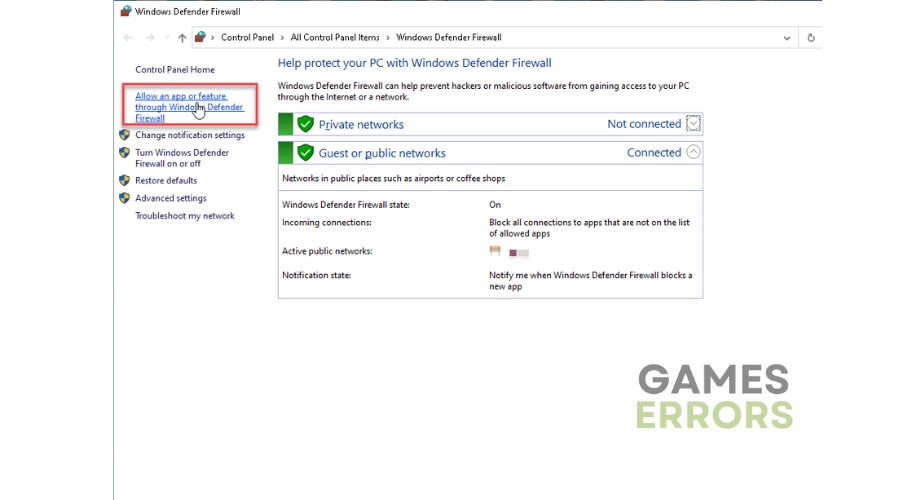The image size is (900, 500).
Task: Click the Back navigation arrow
Action: coord(128,38)
